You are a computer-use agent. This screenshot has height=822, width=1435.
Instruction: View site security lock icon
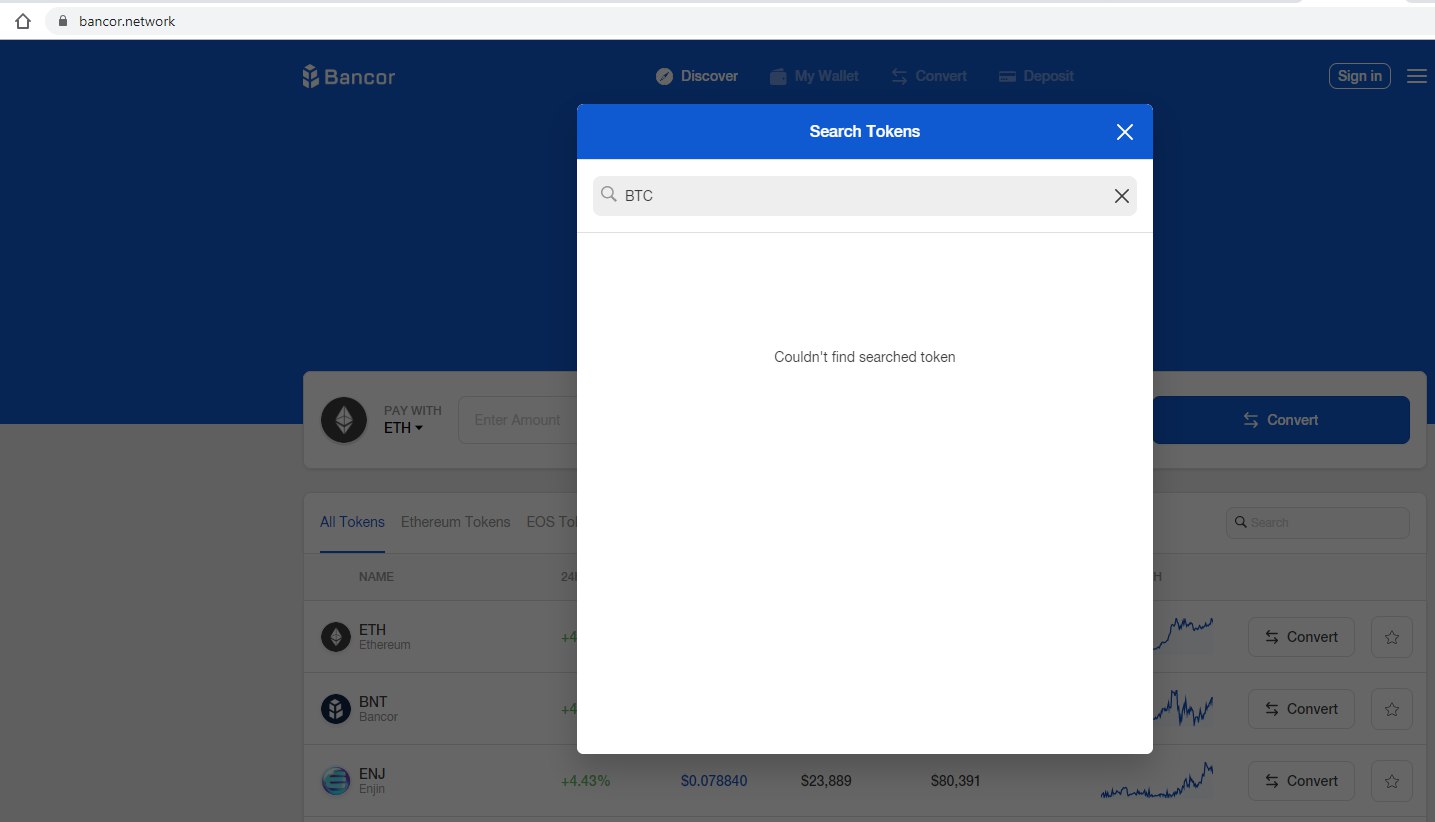coord(63,21)
